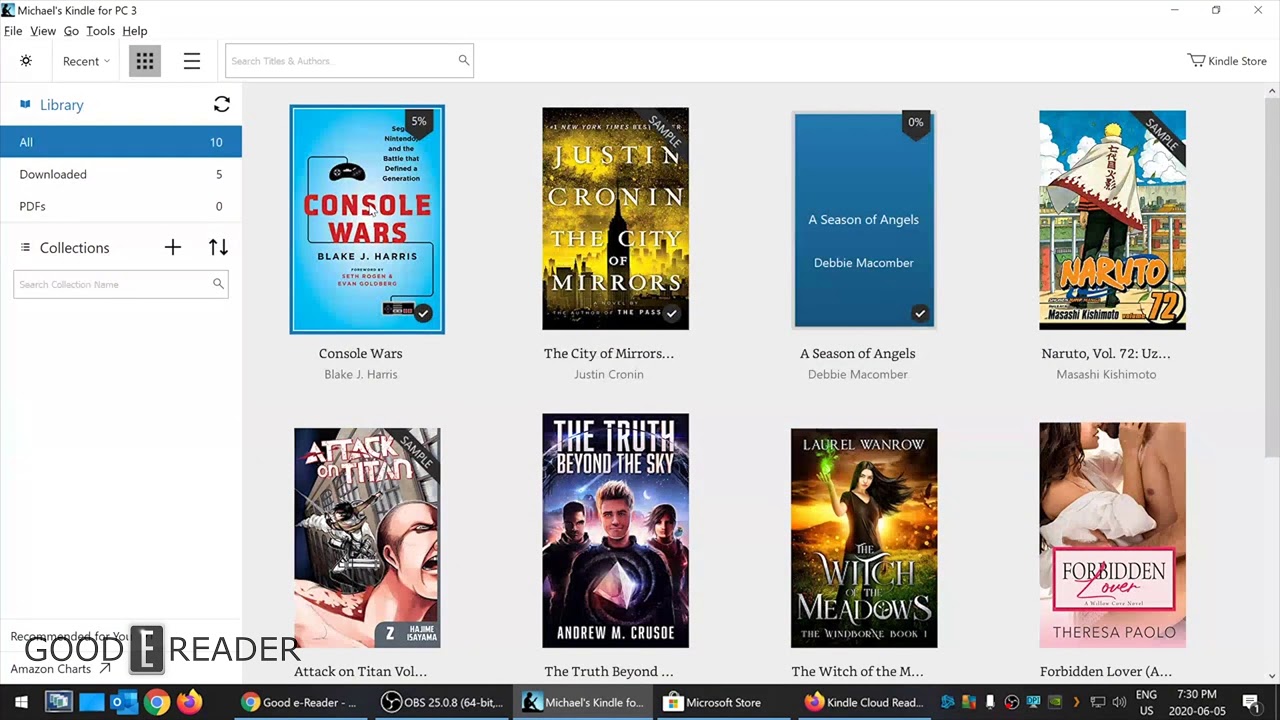Switch to grid view

145,61
